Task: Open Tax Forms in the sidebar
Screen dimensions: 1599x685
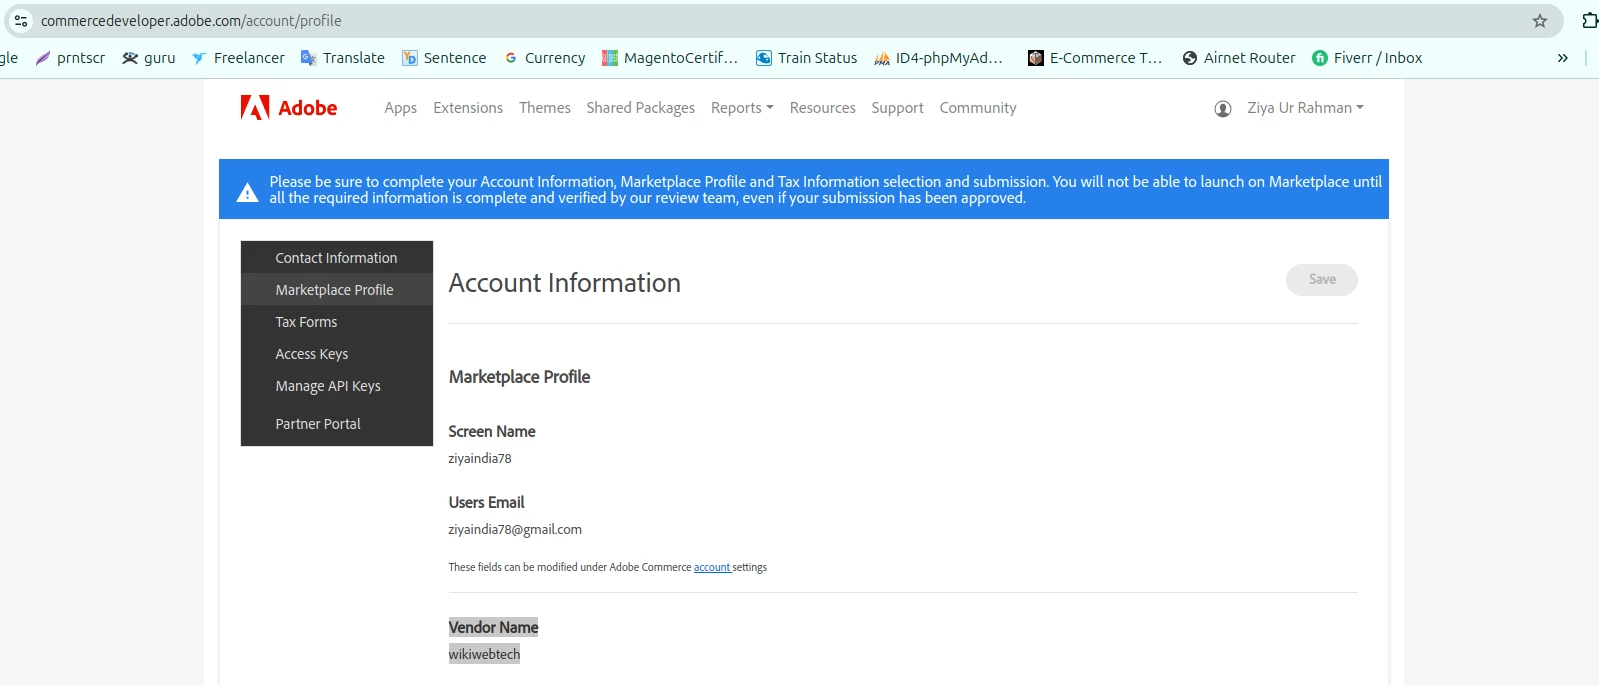Action: tap(337, 322)
